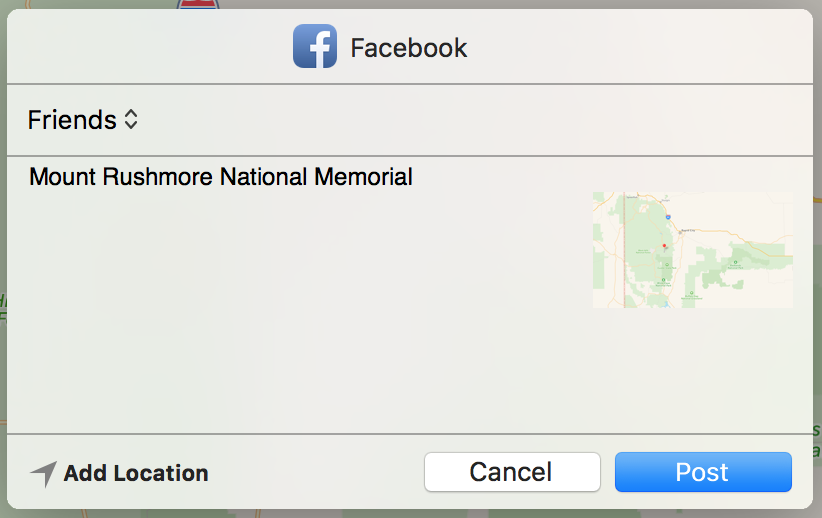Click the Rapid City label on map thumbnail
Screen dimensions: 822x518
(688, 230)
